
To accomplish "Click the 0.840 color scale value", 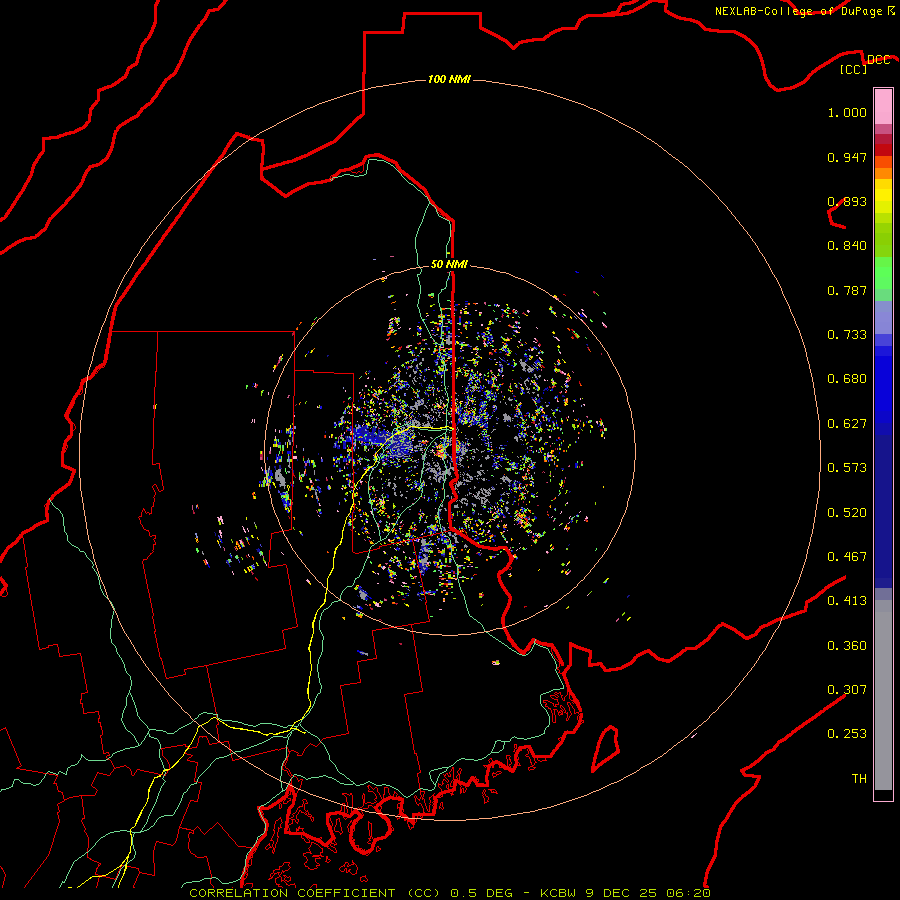I will [x=847, y=246].
